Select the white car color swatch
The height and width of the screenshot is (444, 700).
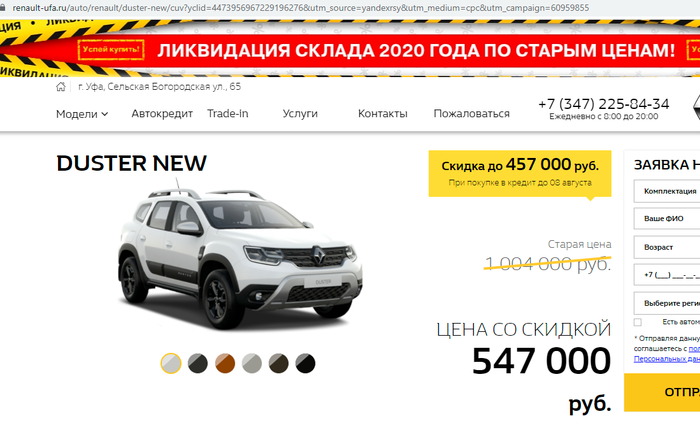coord(171,363)
